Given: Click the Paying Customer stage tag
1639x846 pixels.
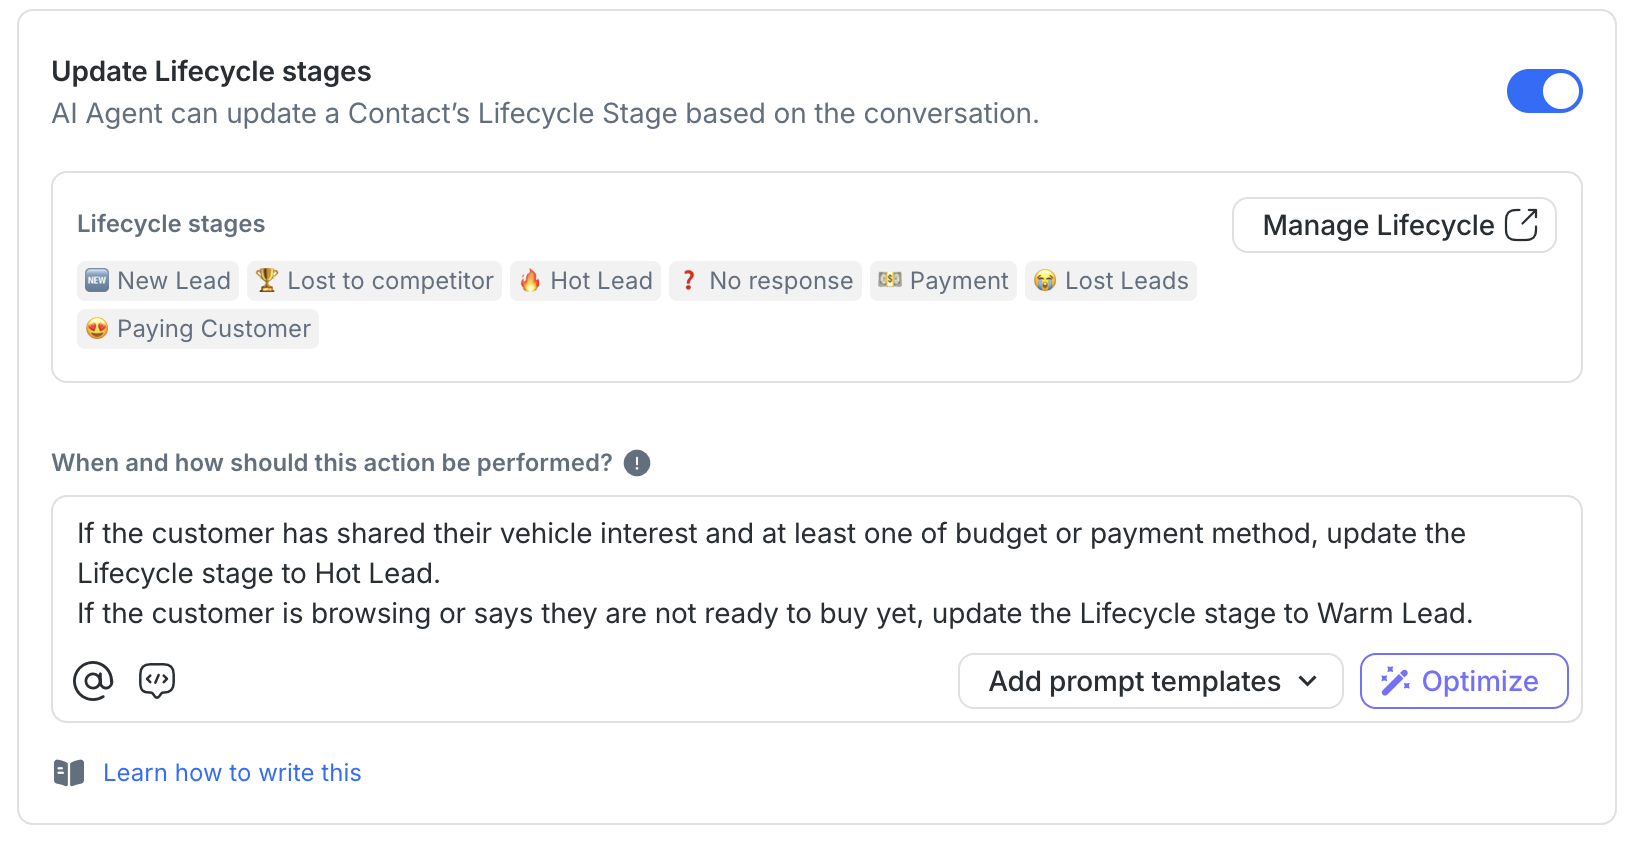Looking at the screenshot, I should point(198,329).
